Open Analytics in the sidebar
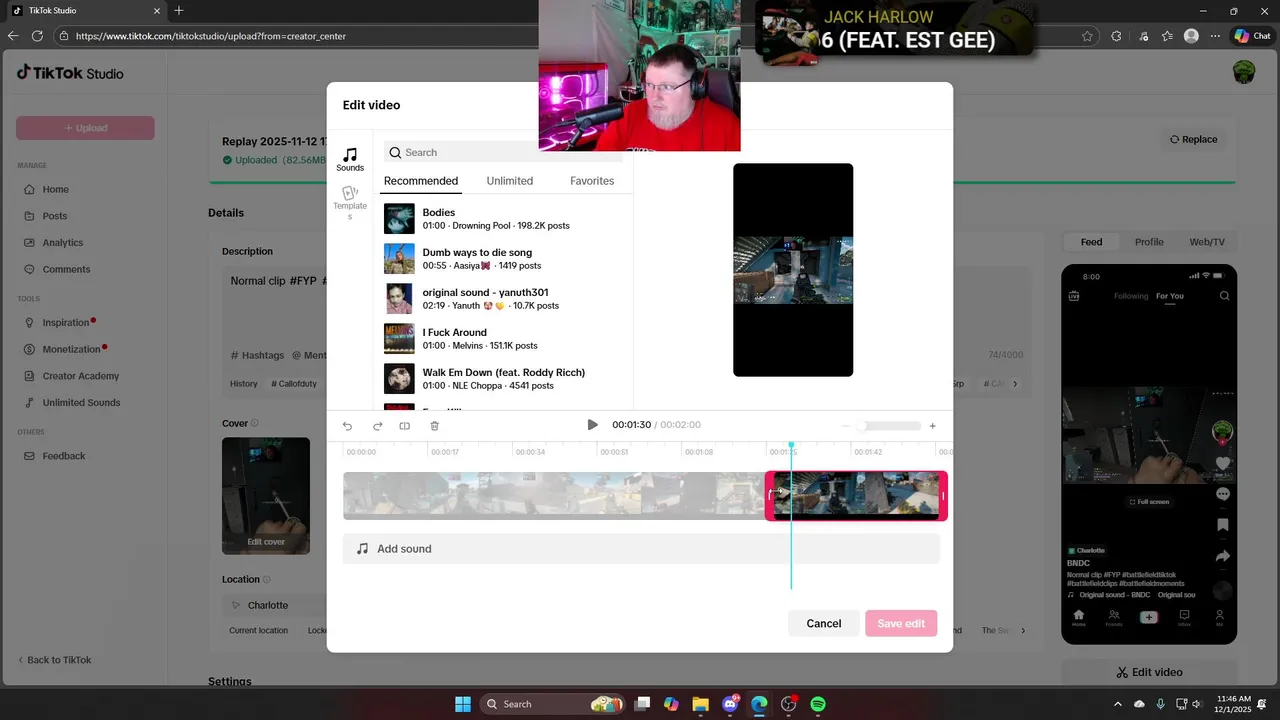Image resolution: width=1280 pixels, height=720 pixels. pyautogui.click(x=62, y=243)
